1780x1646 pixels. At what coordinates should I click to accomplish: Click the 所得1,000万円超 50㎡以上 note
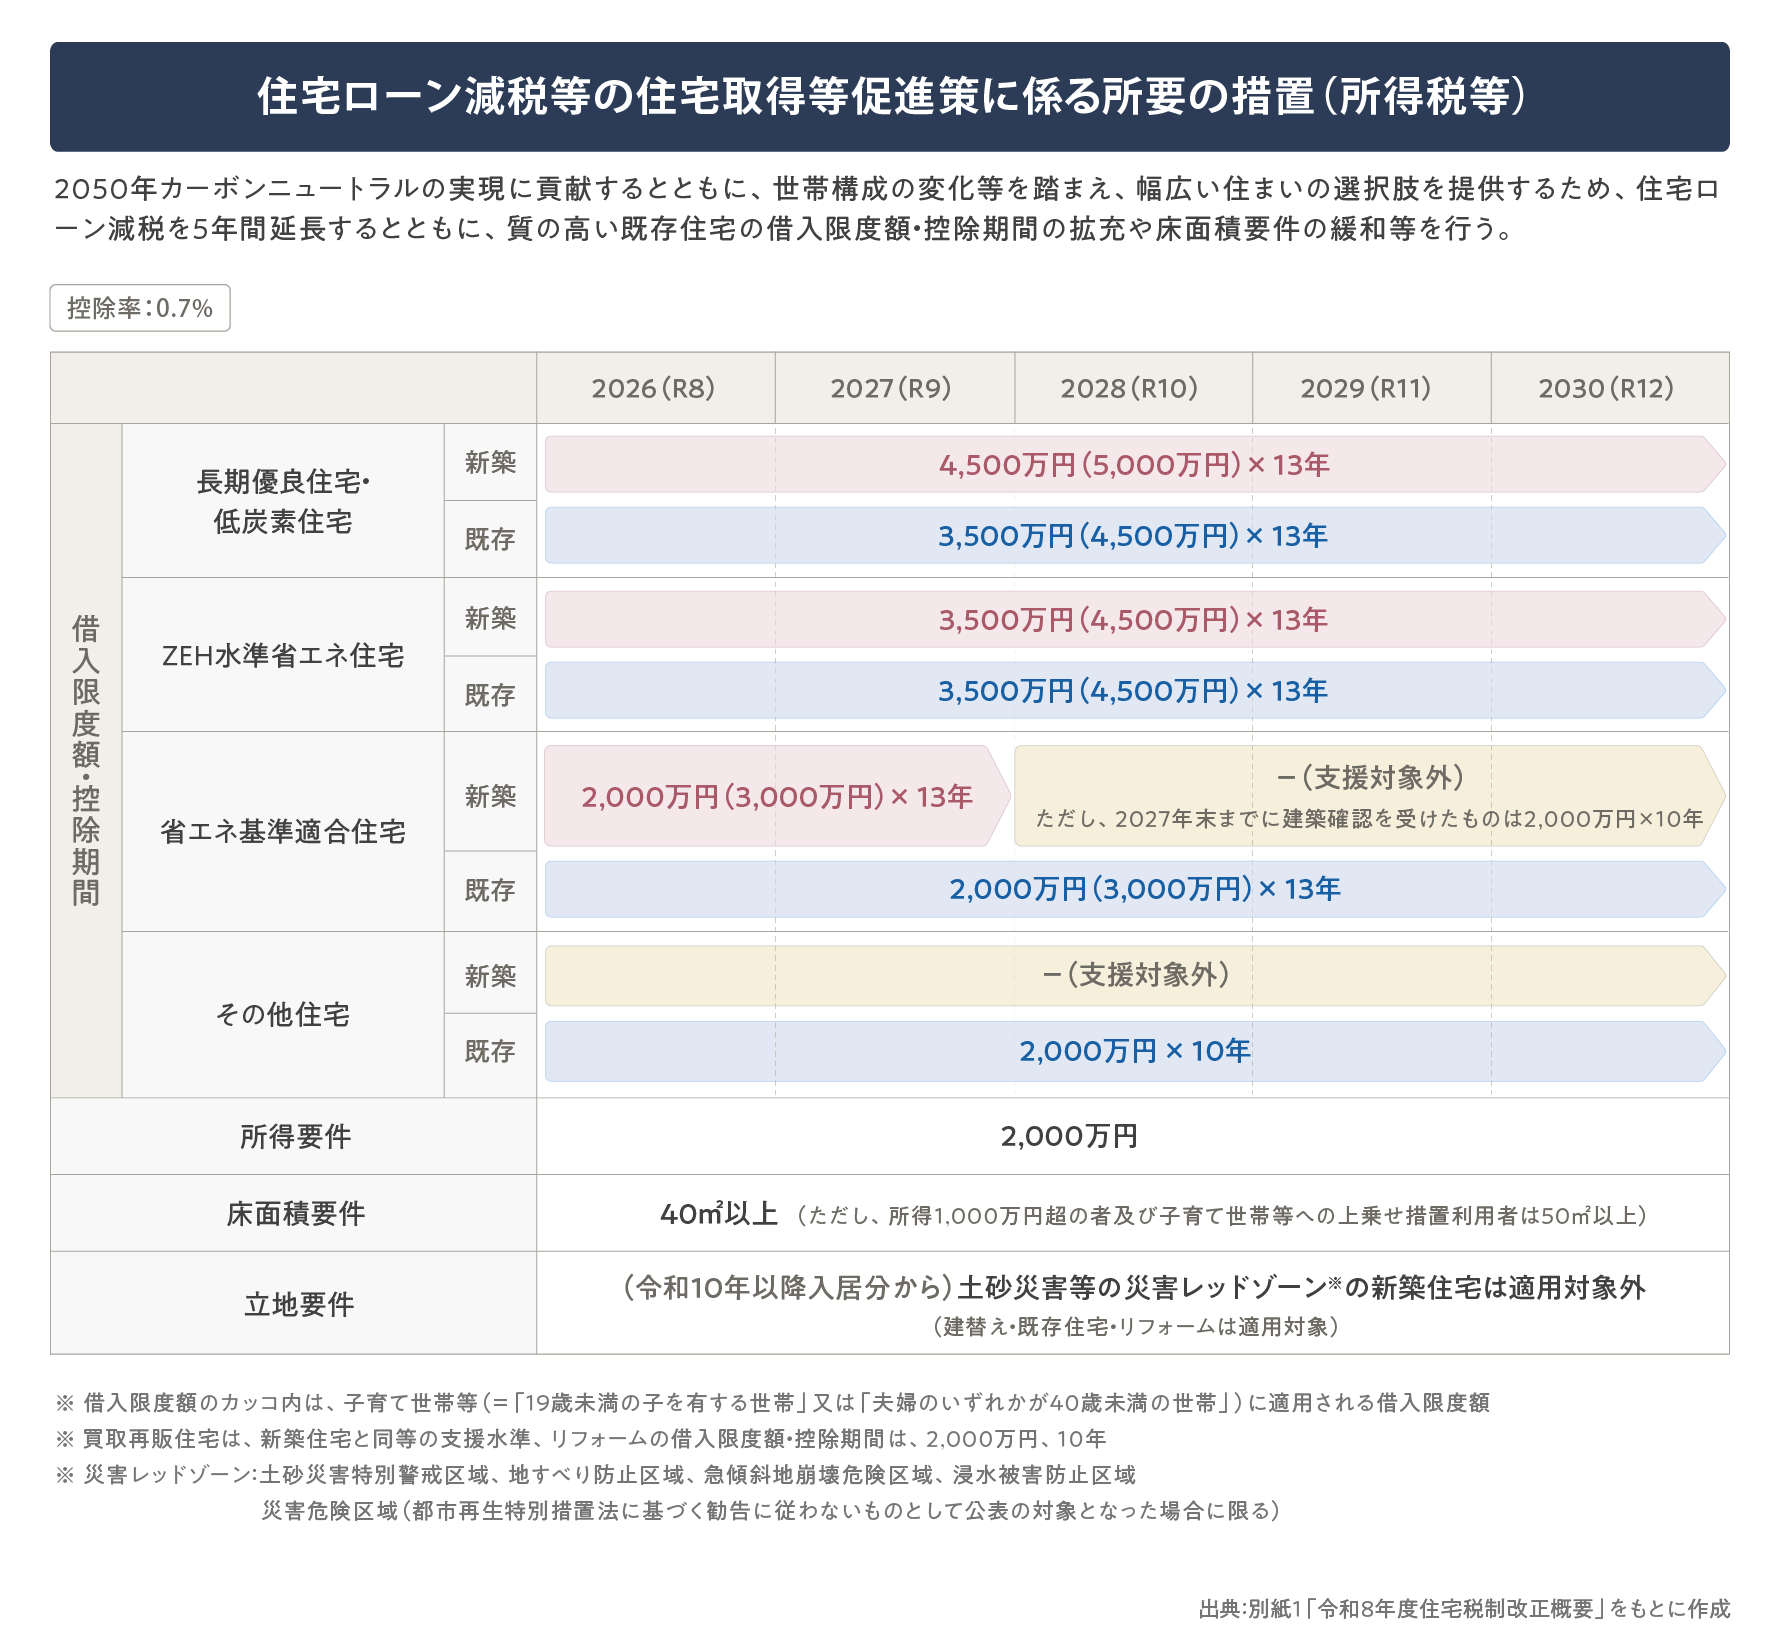tap(1222, 1216)
